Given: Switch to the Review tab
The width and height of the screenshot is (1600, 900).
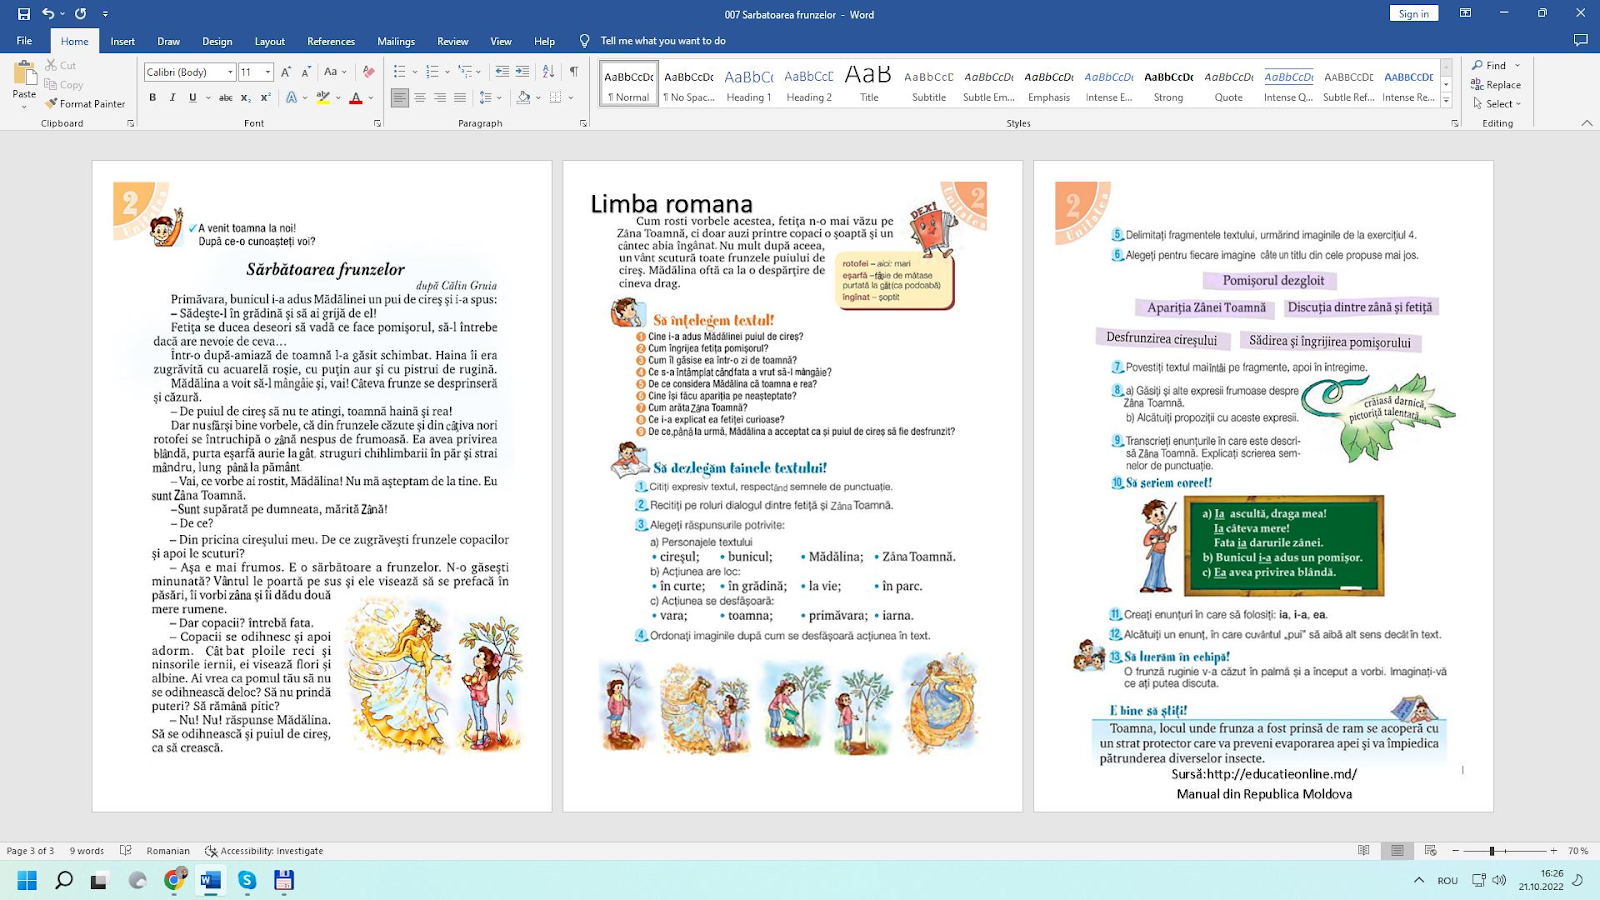Looking at the screenshot, I should pos(453,41).
